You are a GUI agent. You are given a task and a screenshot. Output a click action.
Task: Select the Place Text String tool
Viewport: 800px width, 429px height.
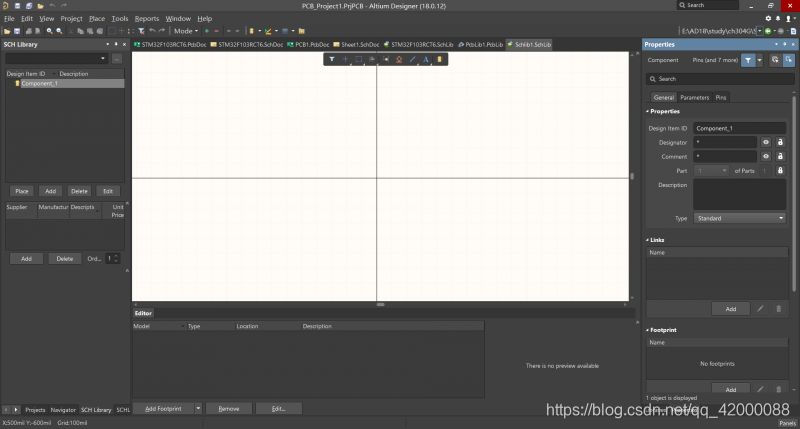[x=425, y=60]
